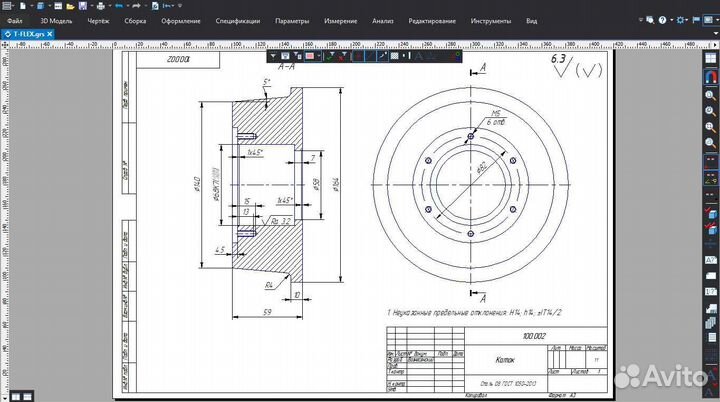720x402 pixels.
Task: Toggle the magnet snapping icon in right sidebar
Action: click(x=710, y=76)
